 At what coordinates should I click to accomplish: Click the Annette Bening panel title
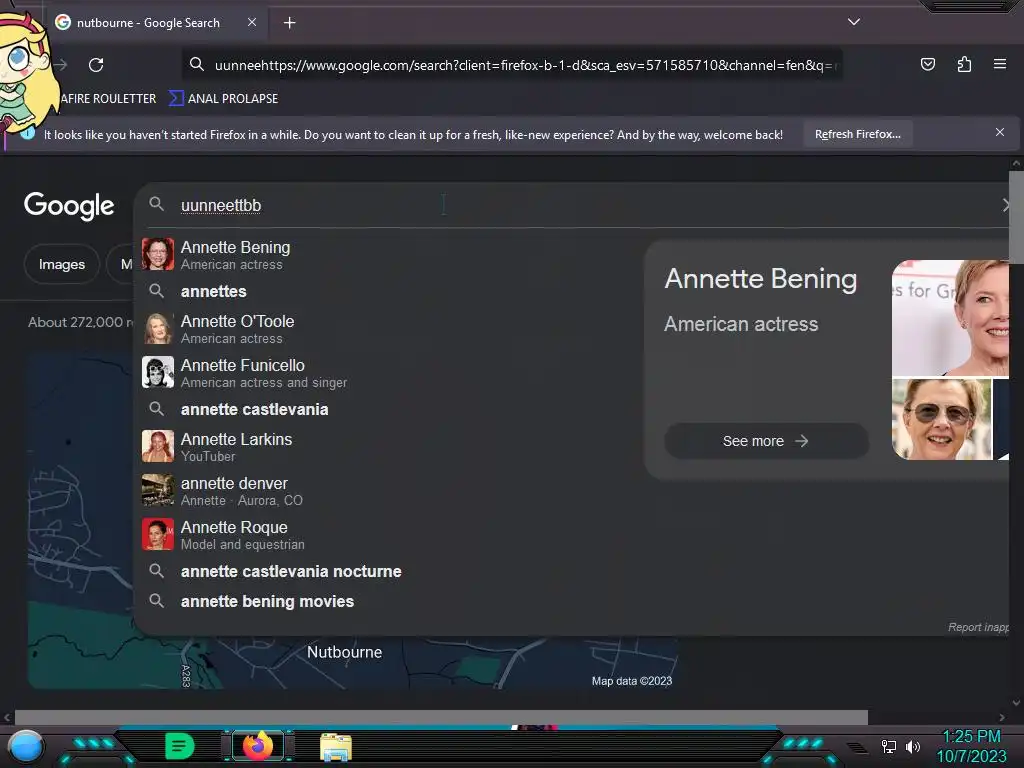pyautogui.click(x=760, y=279)
